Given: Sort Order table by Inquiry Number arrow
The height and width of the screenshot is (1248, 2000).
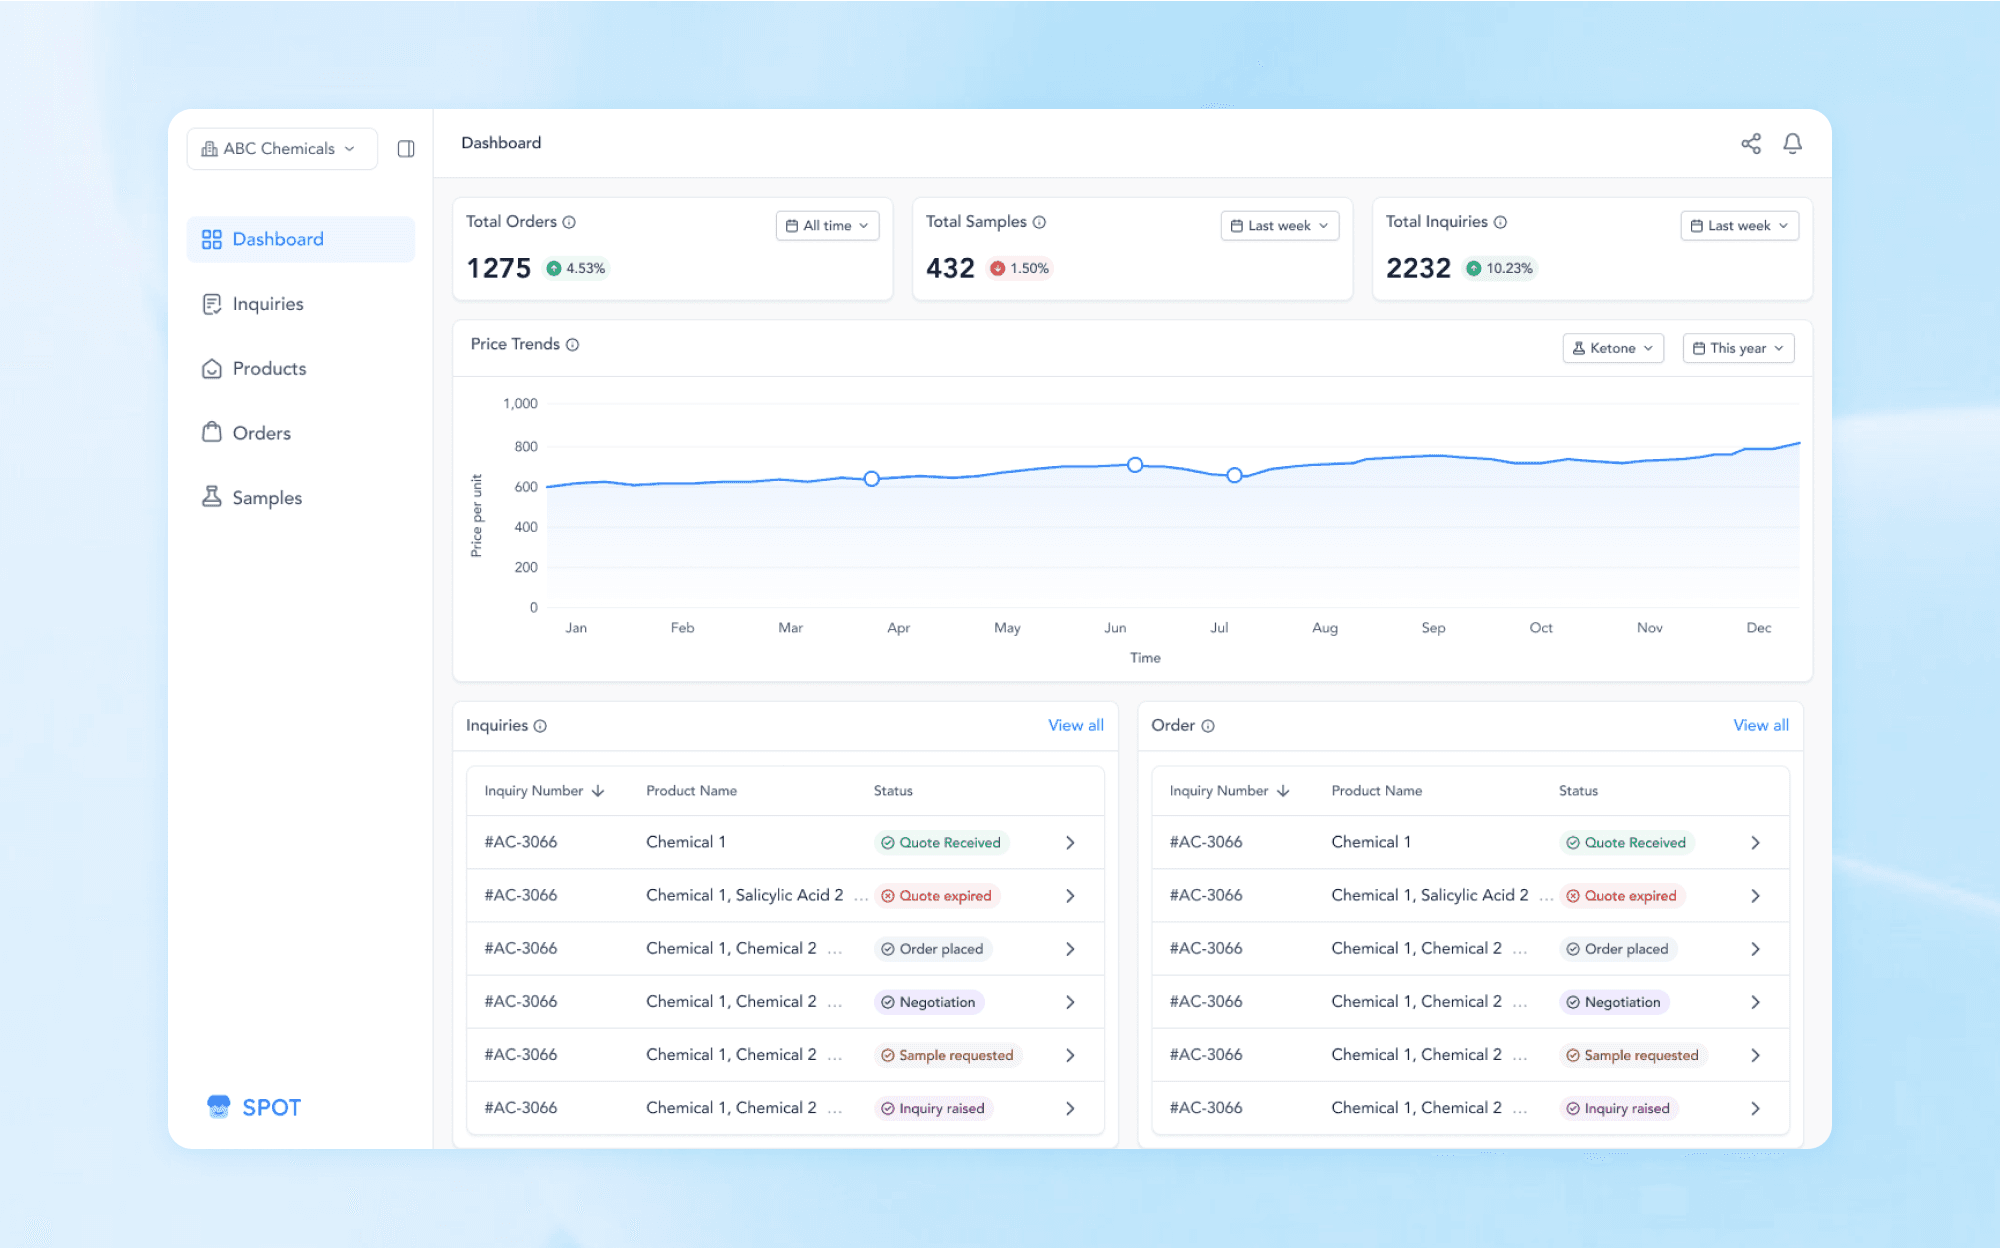Looking at the screenshot, I should 1283,791.
